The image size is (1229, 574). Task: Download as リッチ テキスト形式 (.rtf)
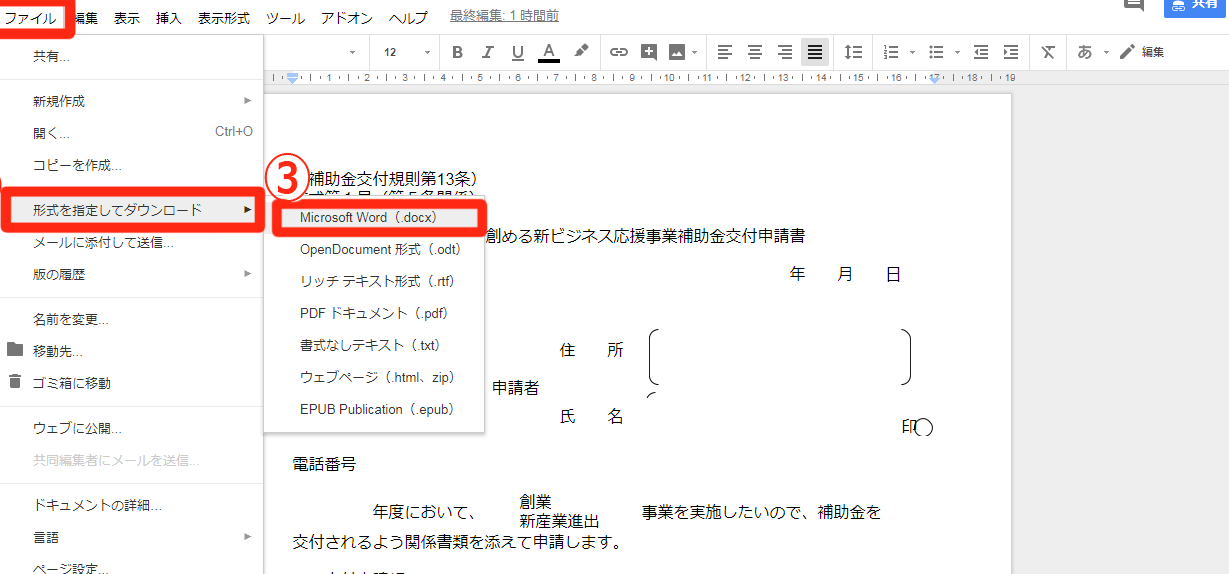[374, 281]
